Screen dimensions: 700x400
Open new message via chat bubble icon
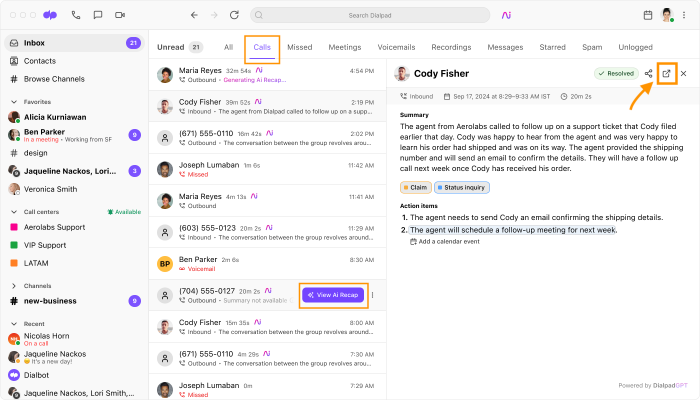pos(97,15)
